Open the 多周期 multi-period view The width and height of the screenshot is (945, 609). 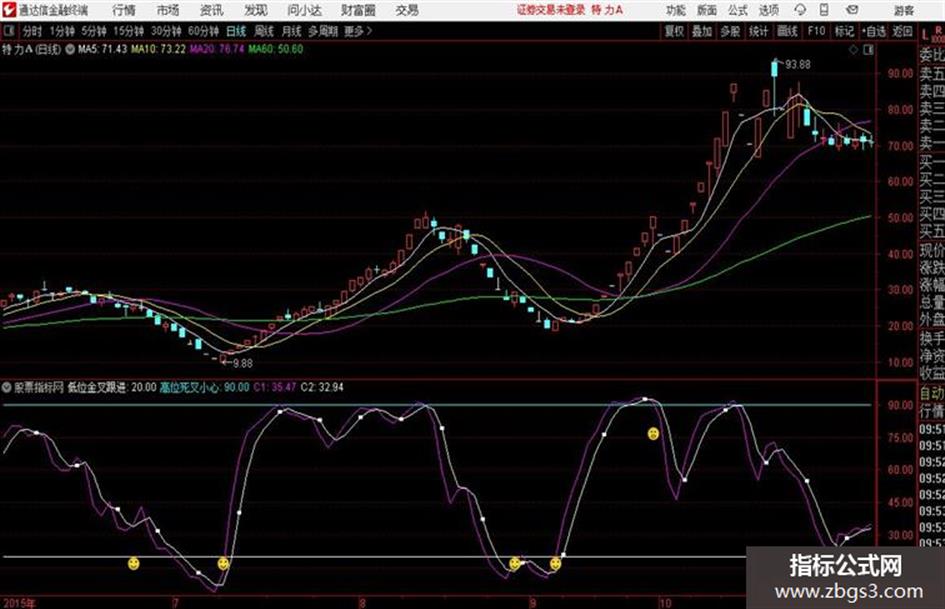click(323, 31)
